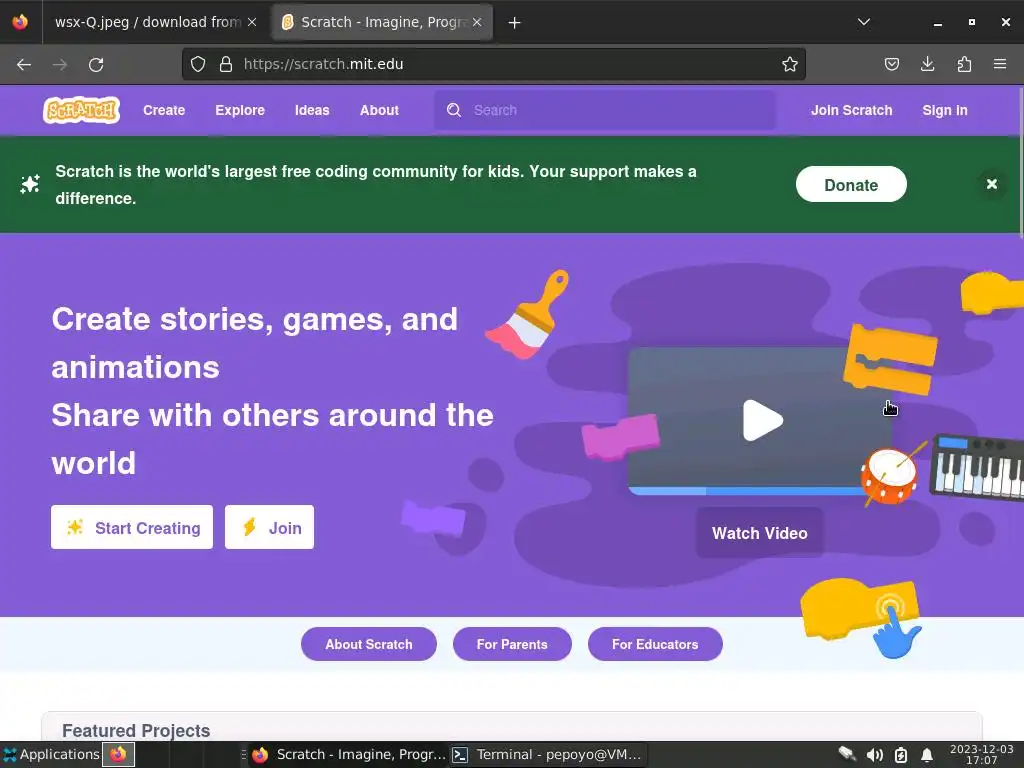Reload the page with the refresh icon
This screenshot has width=1024, height=768.
(x=96, y=65)
